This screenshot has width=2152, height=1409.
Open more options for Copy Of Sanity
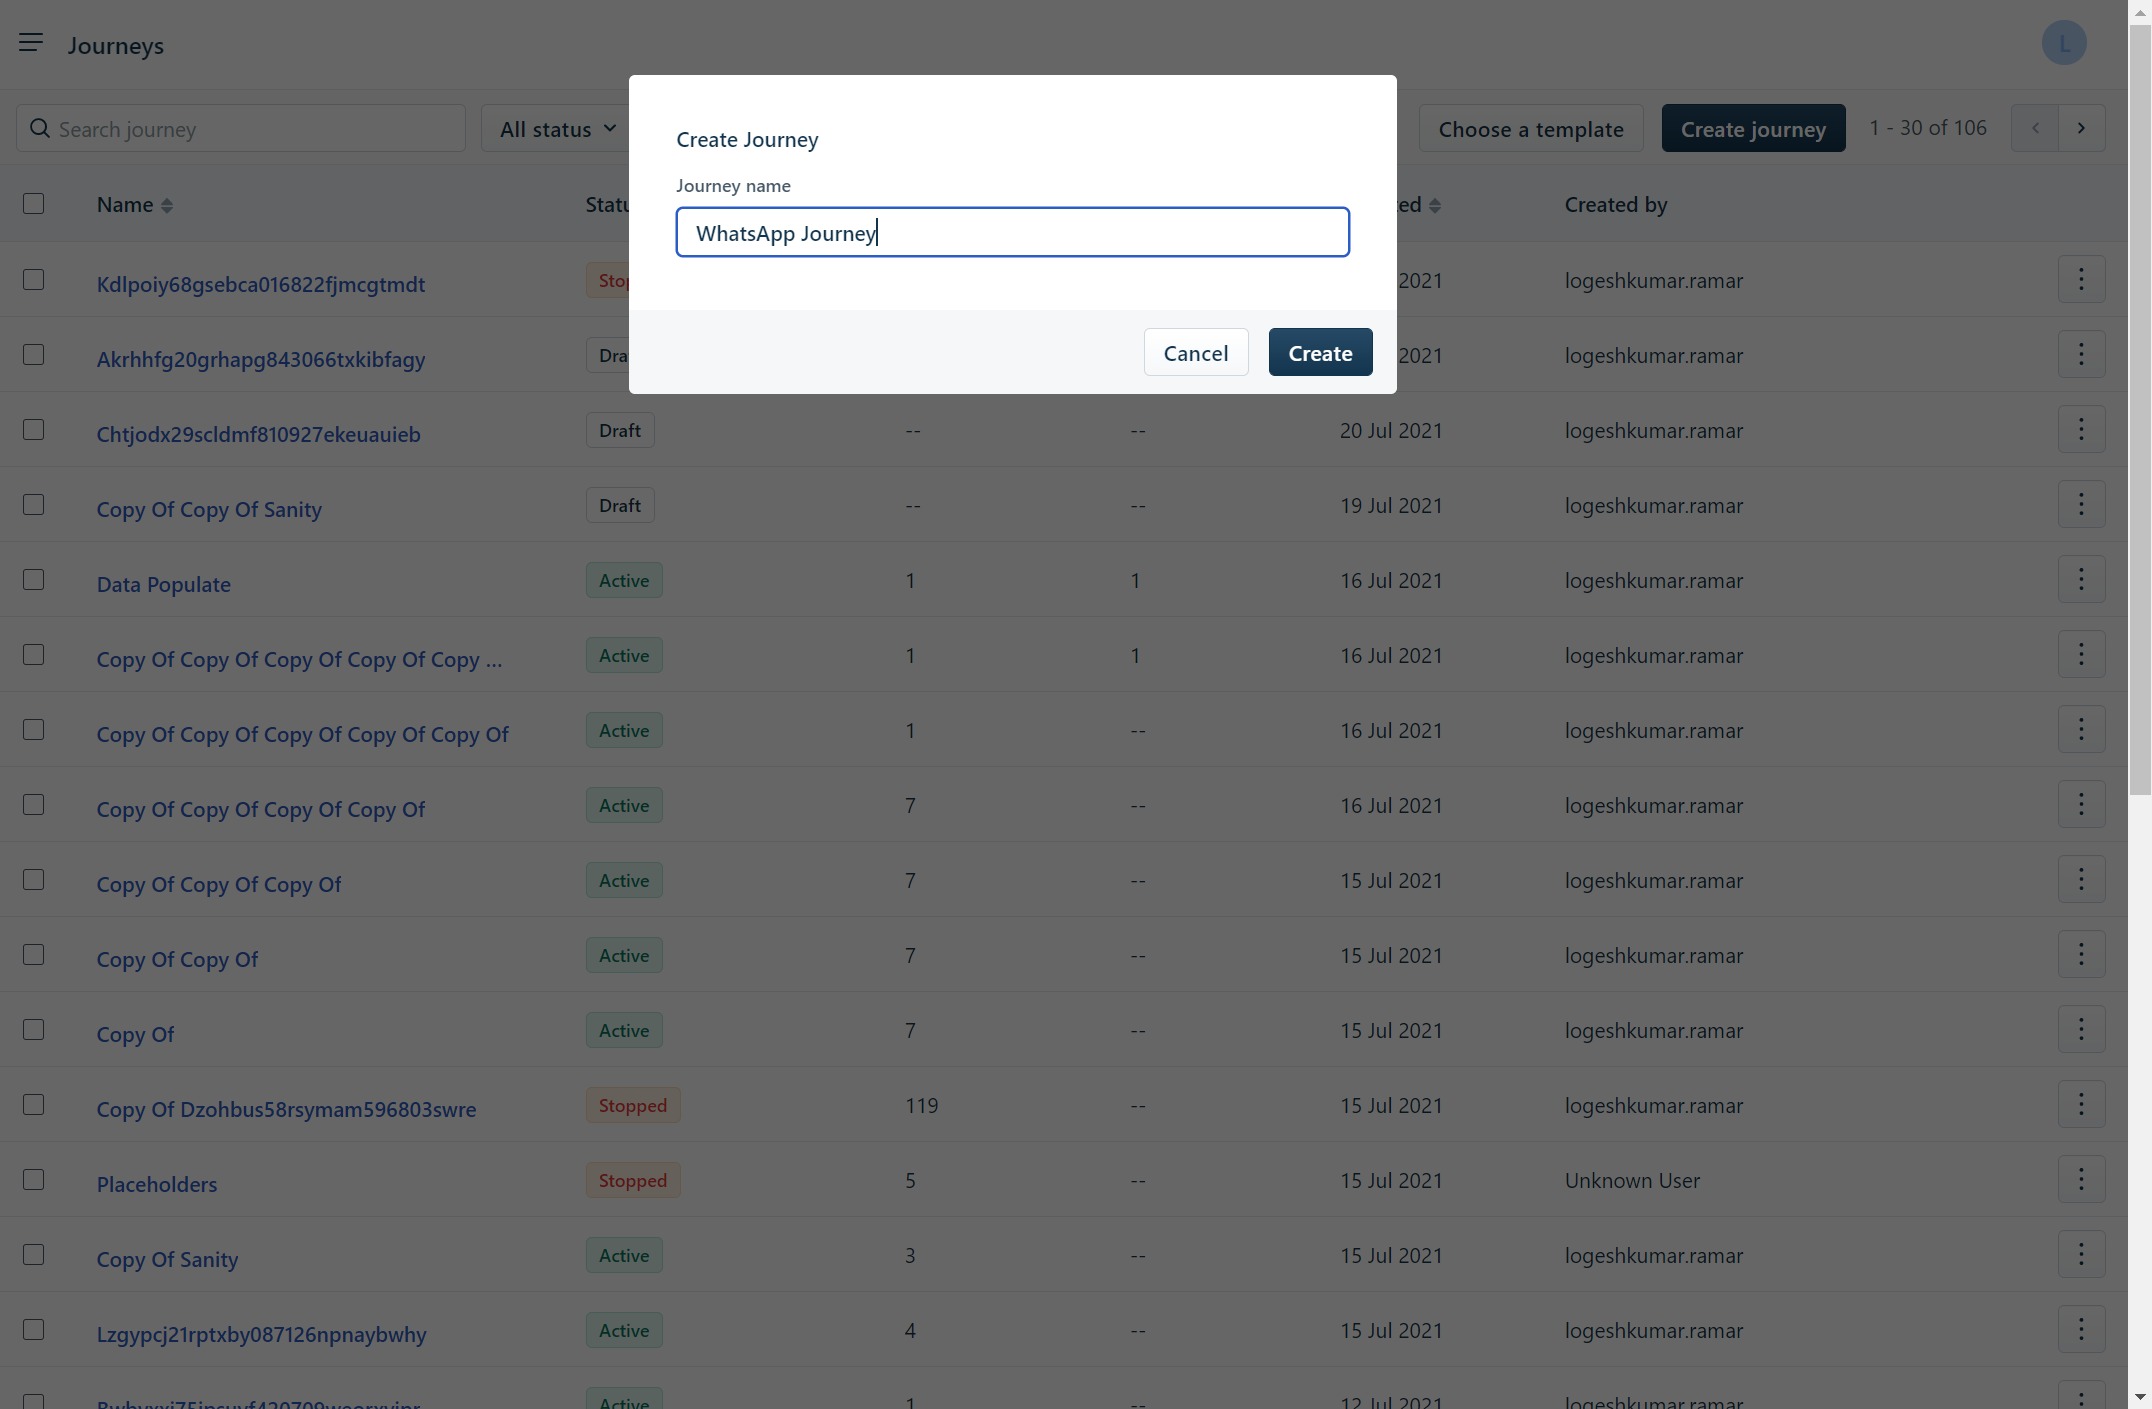click(x=2082, y=1254)
